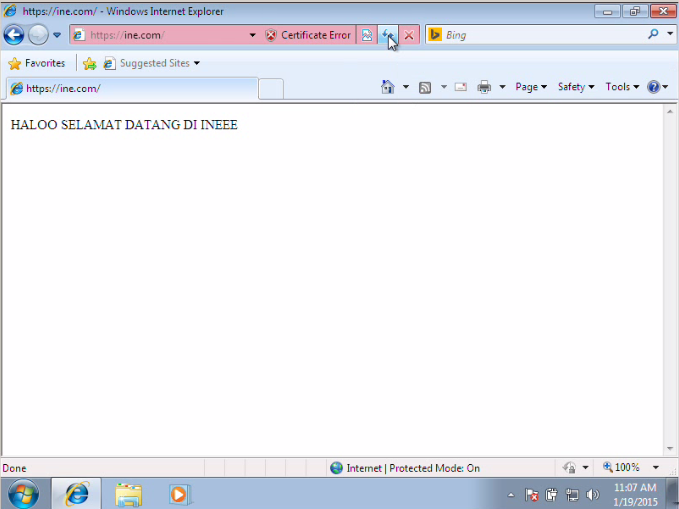
Task: Expand the Home button dropdown arrow
Action: 406,87
